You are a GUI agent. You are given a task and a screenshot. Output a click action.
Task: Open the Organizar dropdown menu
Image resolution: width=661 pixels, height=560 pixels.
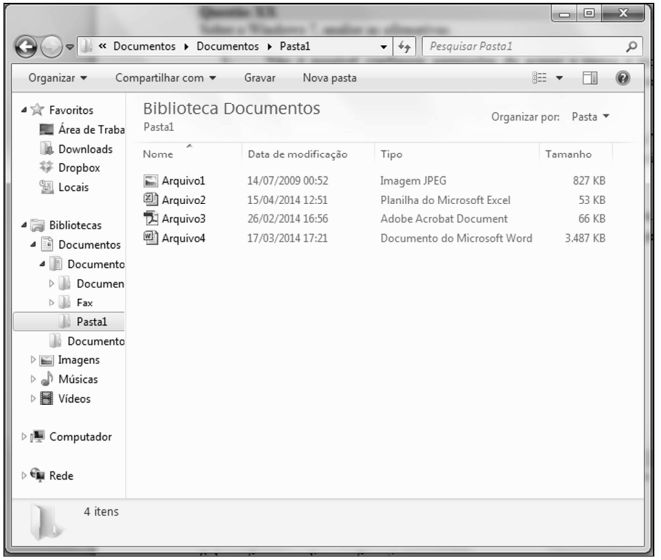pyautogui.click(x=57, y=78)
